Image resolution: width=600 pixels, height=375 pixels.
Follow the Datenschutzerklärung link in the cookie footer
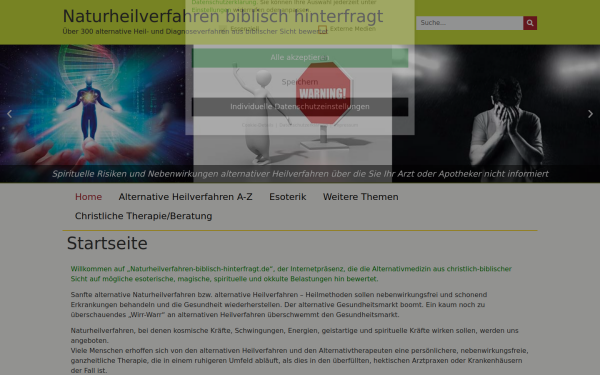click(x=302, y=125)
